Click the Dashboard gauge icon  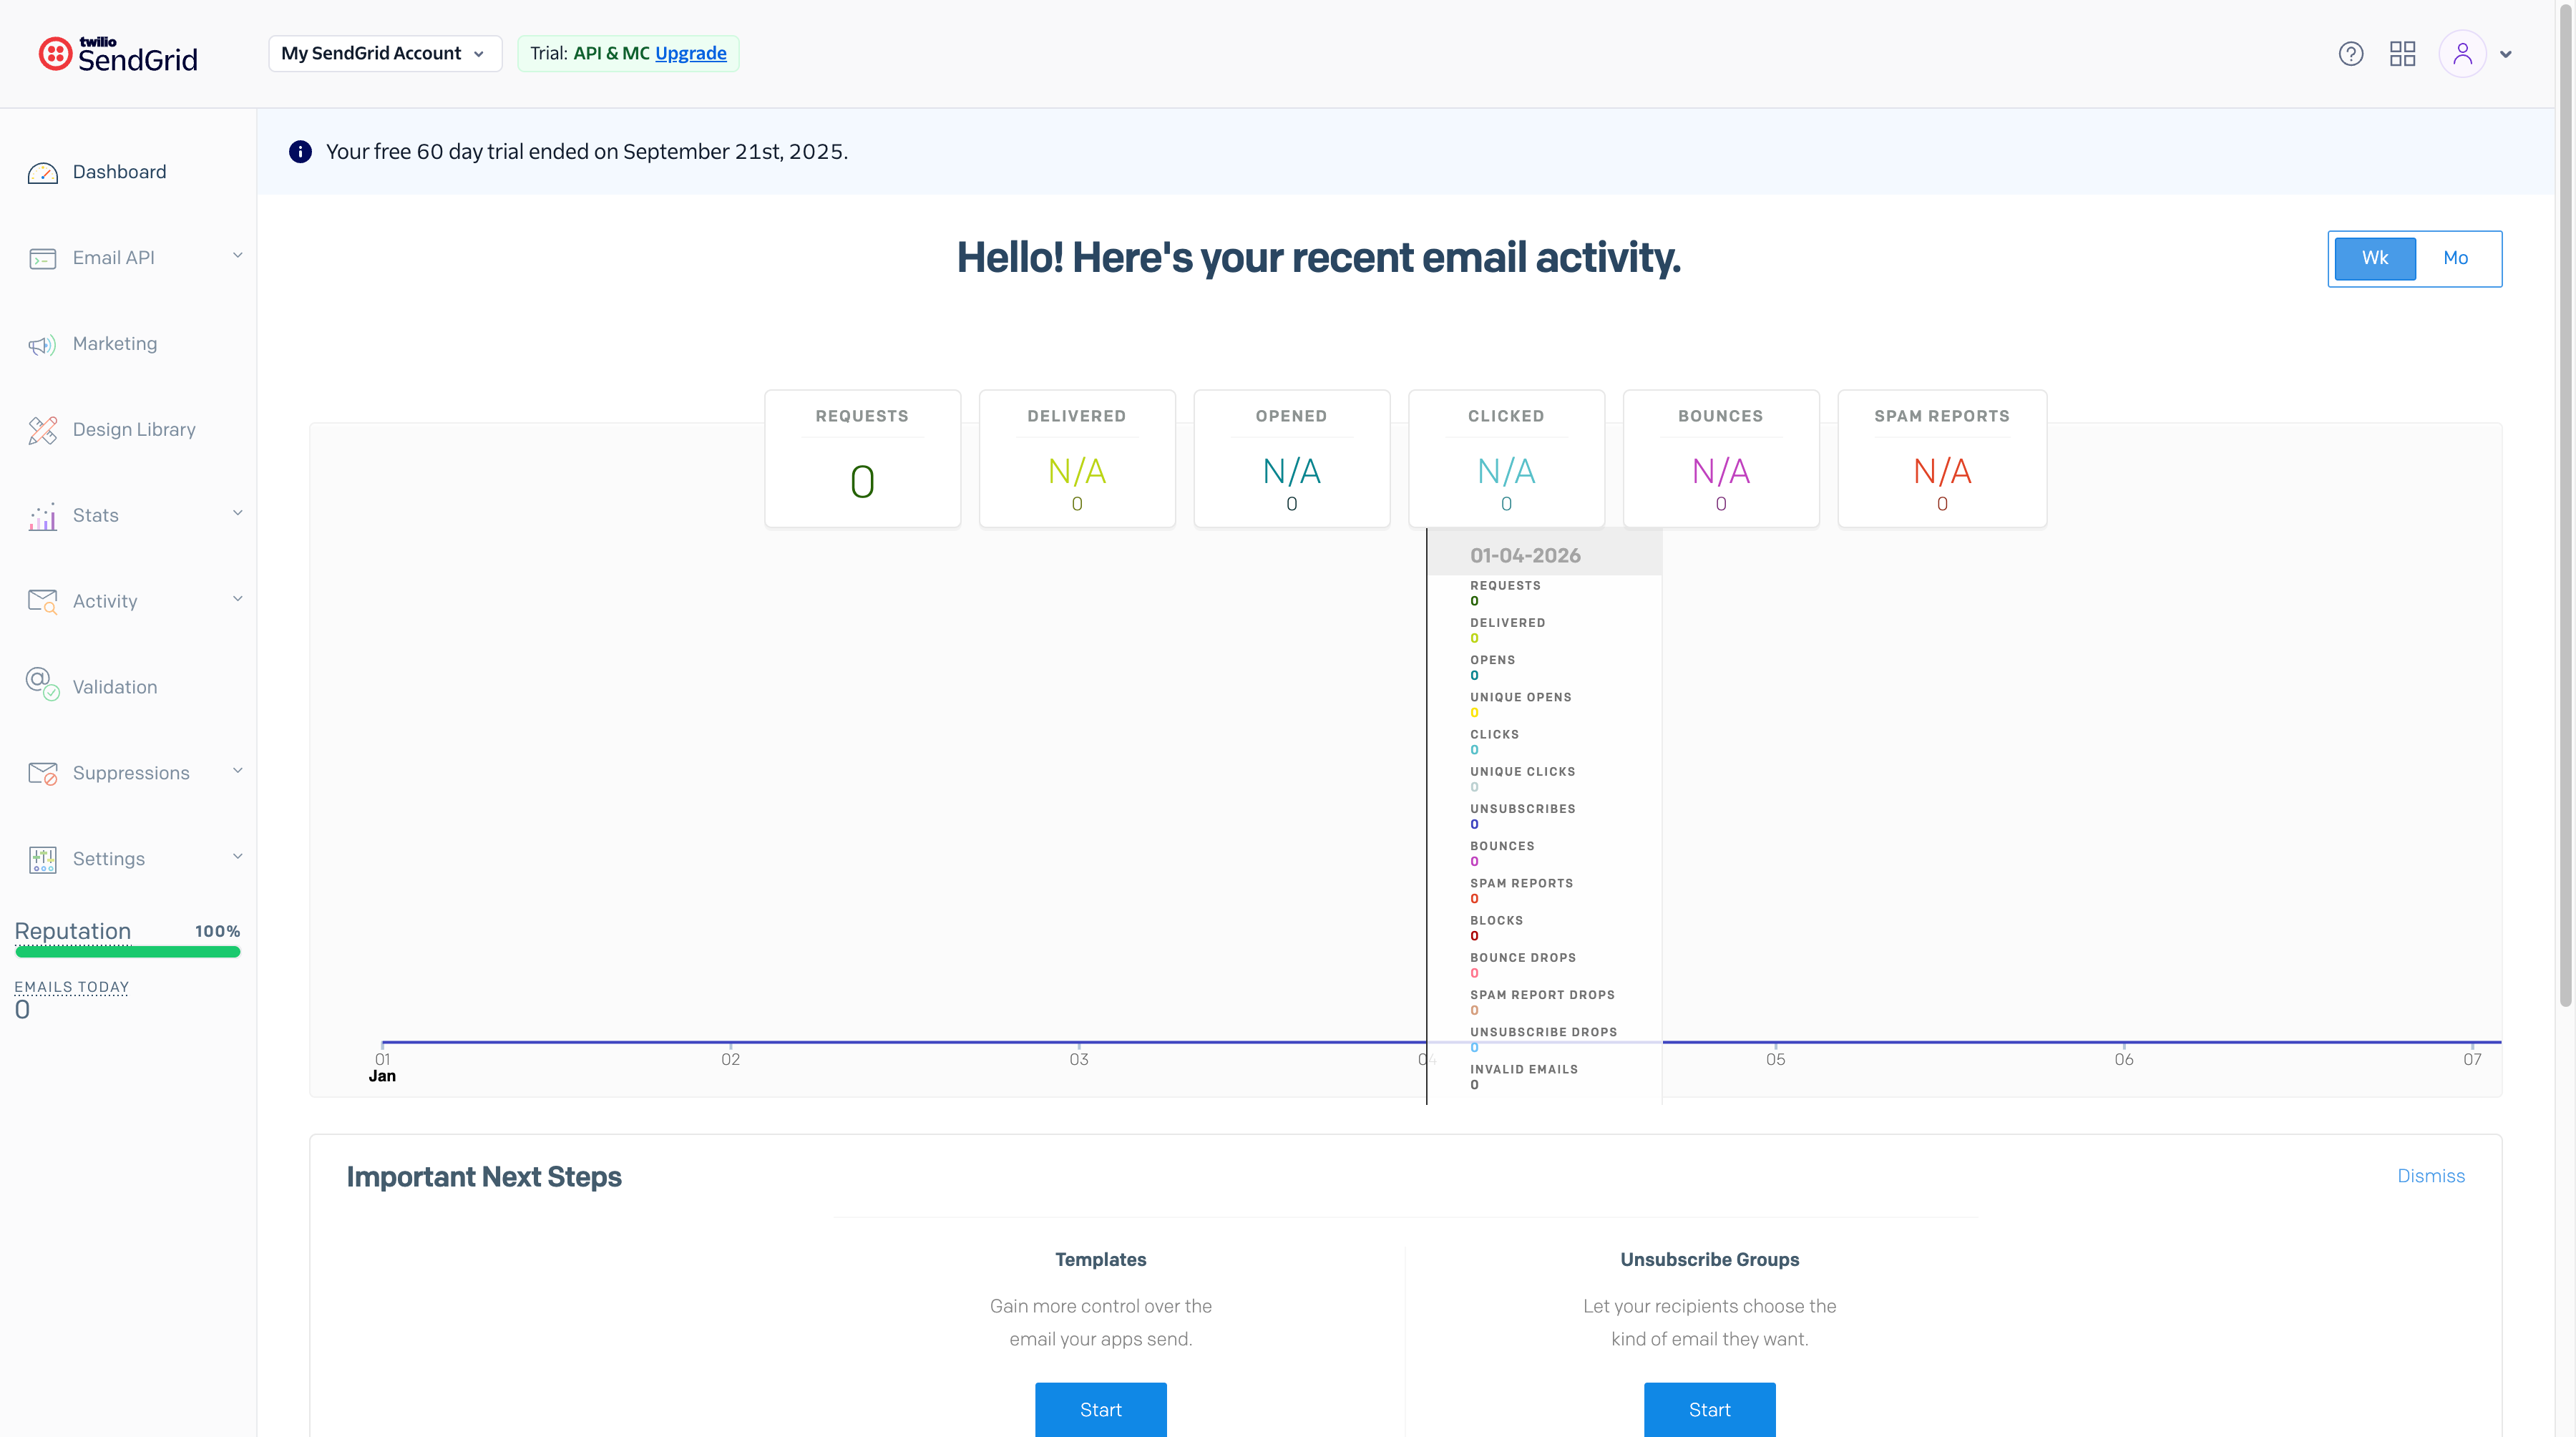point(42,173)
